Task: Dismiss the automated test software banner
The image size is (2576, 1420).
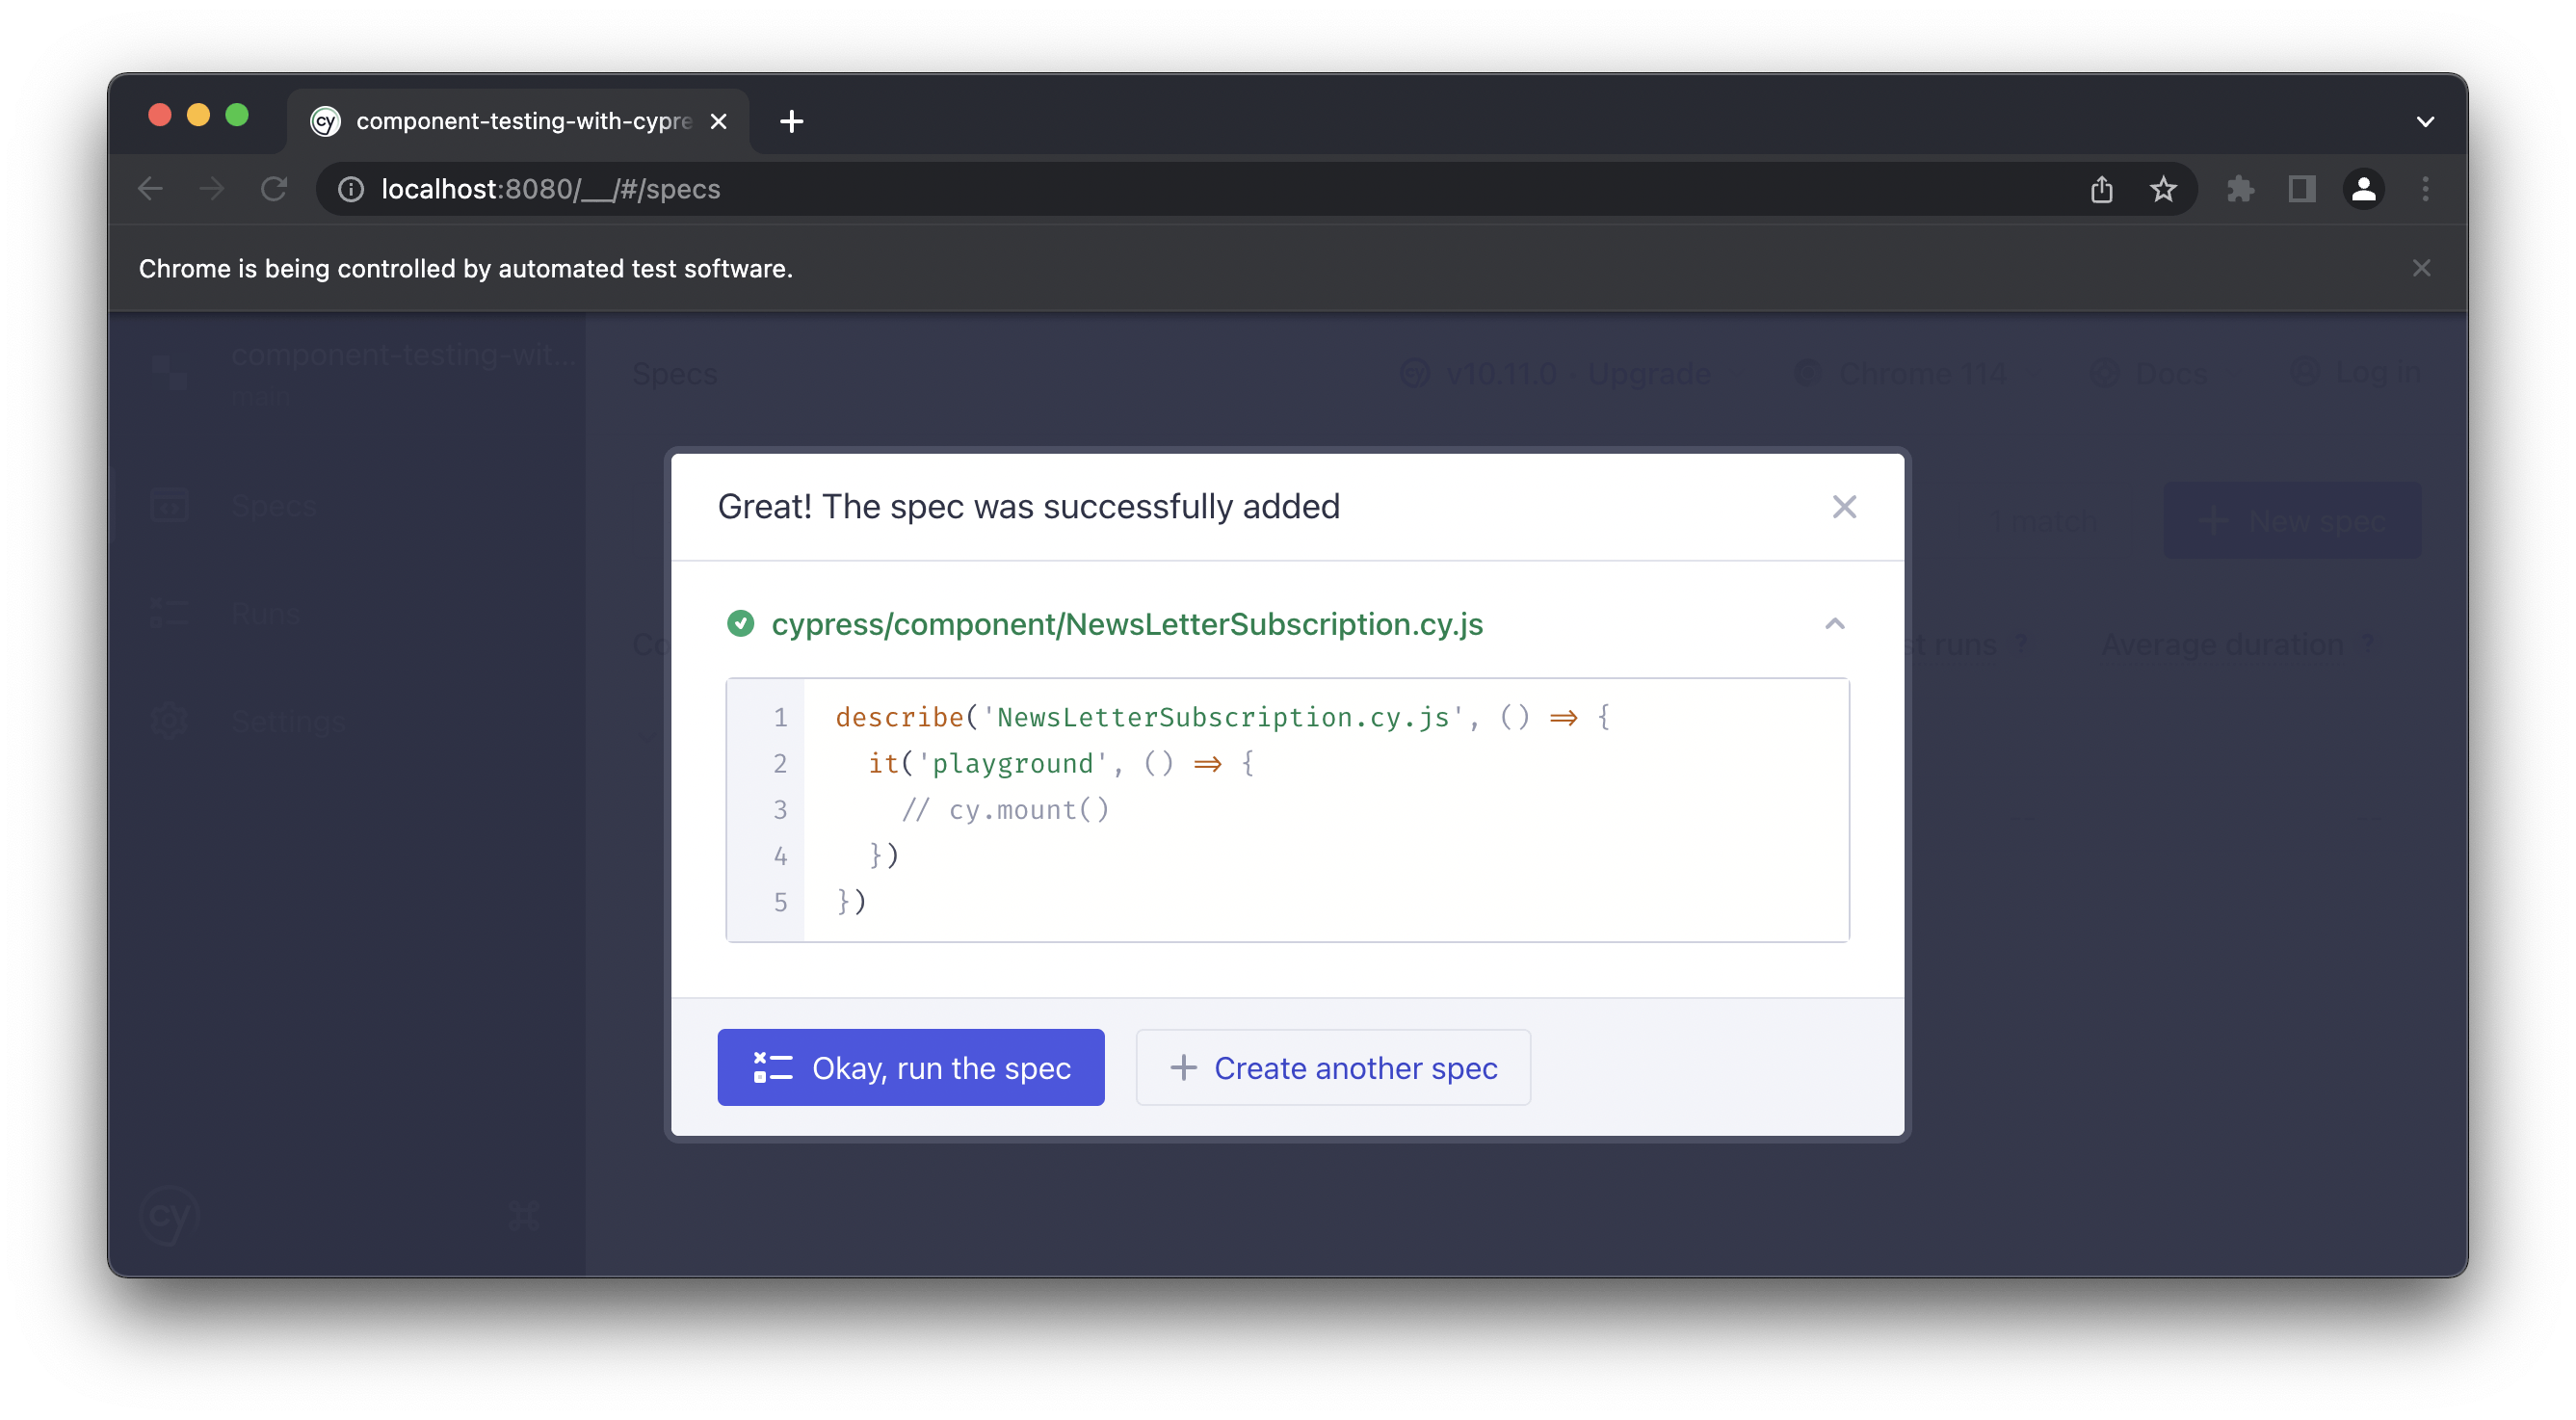Action: click(x=2421, y=267)
